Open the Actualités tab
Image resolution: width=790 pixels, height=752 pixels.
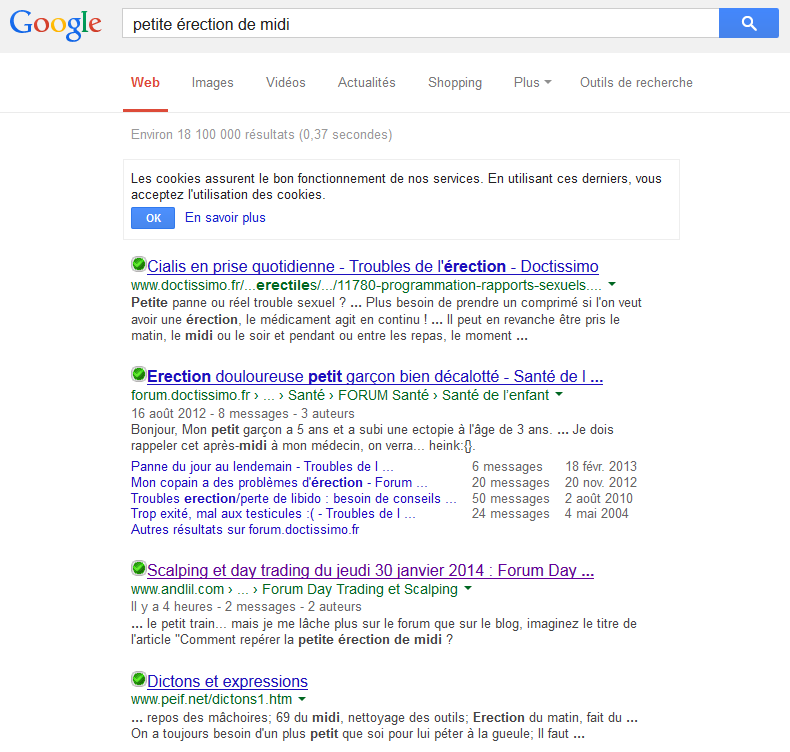click(366, 83)
